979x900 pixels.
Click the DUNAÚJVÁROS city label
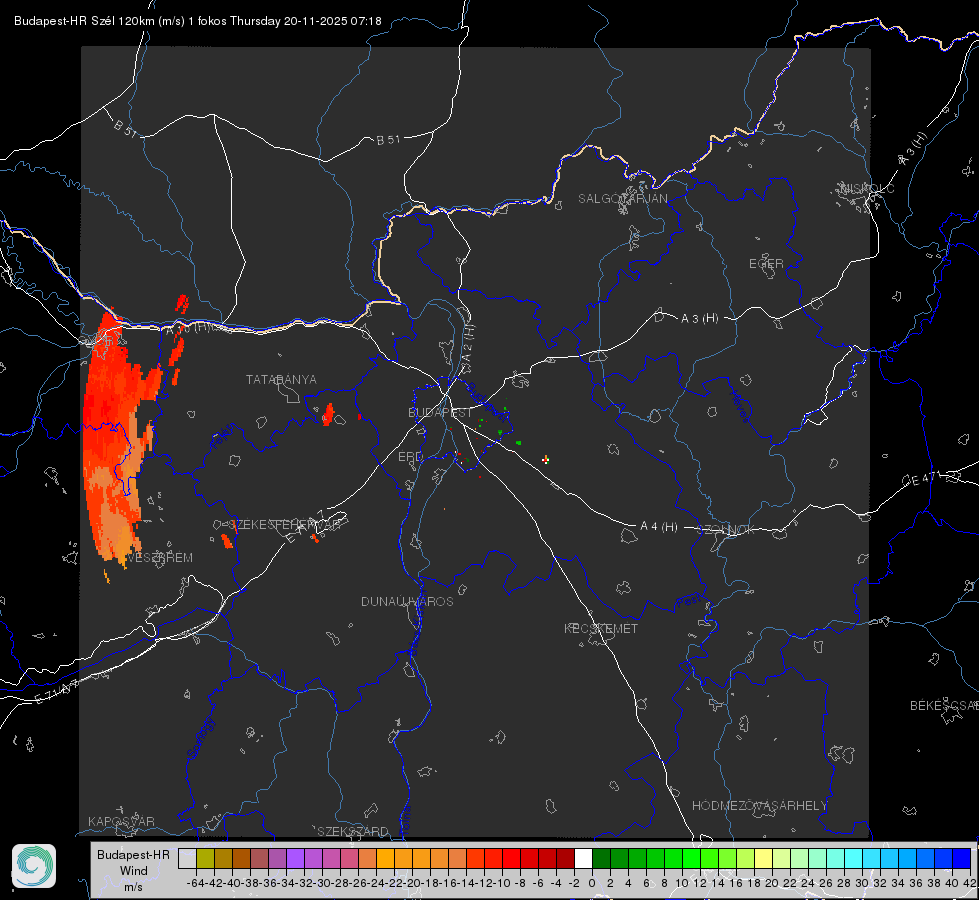pyautogui.click(x=407, y=601)
